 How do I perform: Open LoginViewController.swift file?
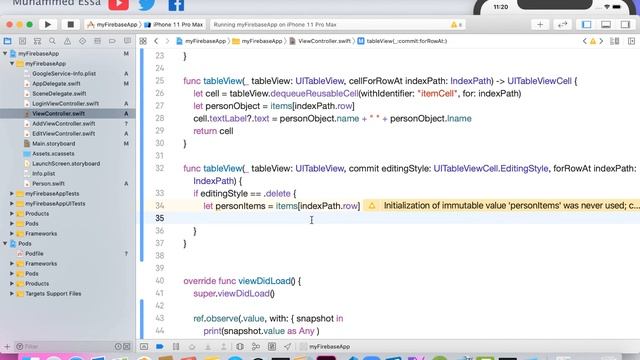coord(65,103)
